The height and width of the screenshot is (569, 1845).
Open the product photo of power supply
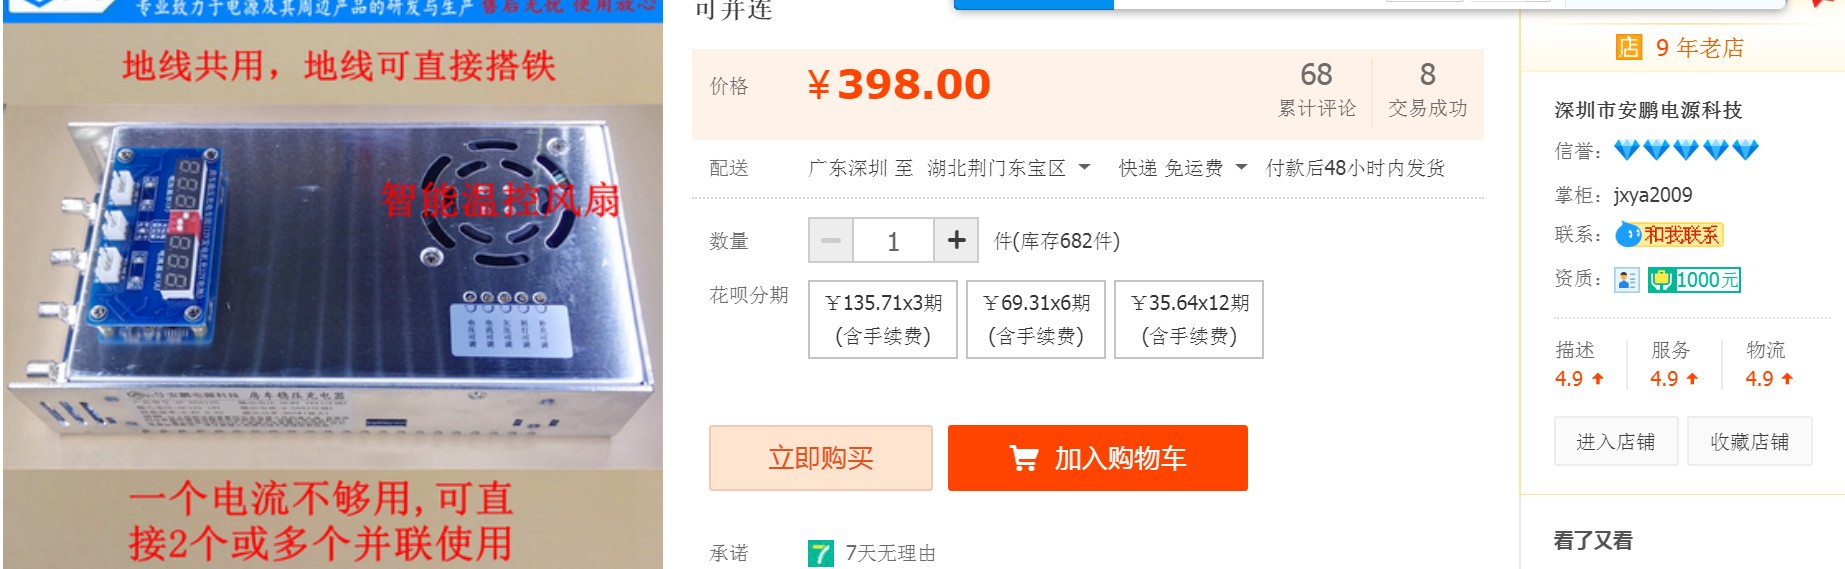pos(333,285)
